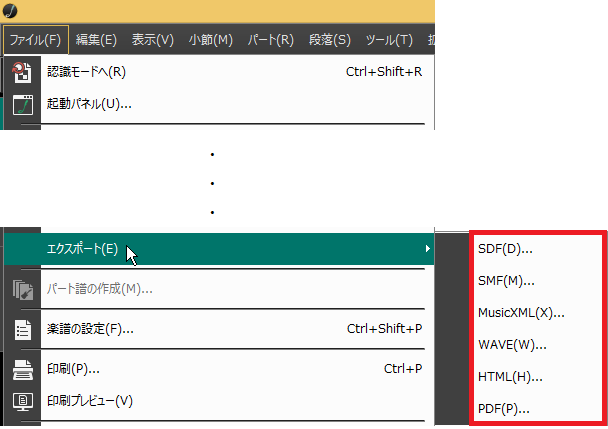Select 認識モードへ(R) menu entry
Image resolution: width=608 pixels, height=429 pixels.
[x=86, y=72]
